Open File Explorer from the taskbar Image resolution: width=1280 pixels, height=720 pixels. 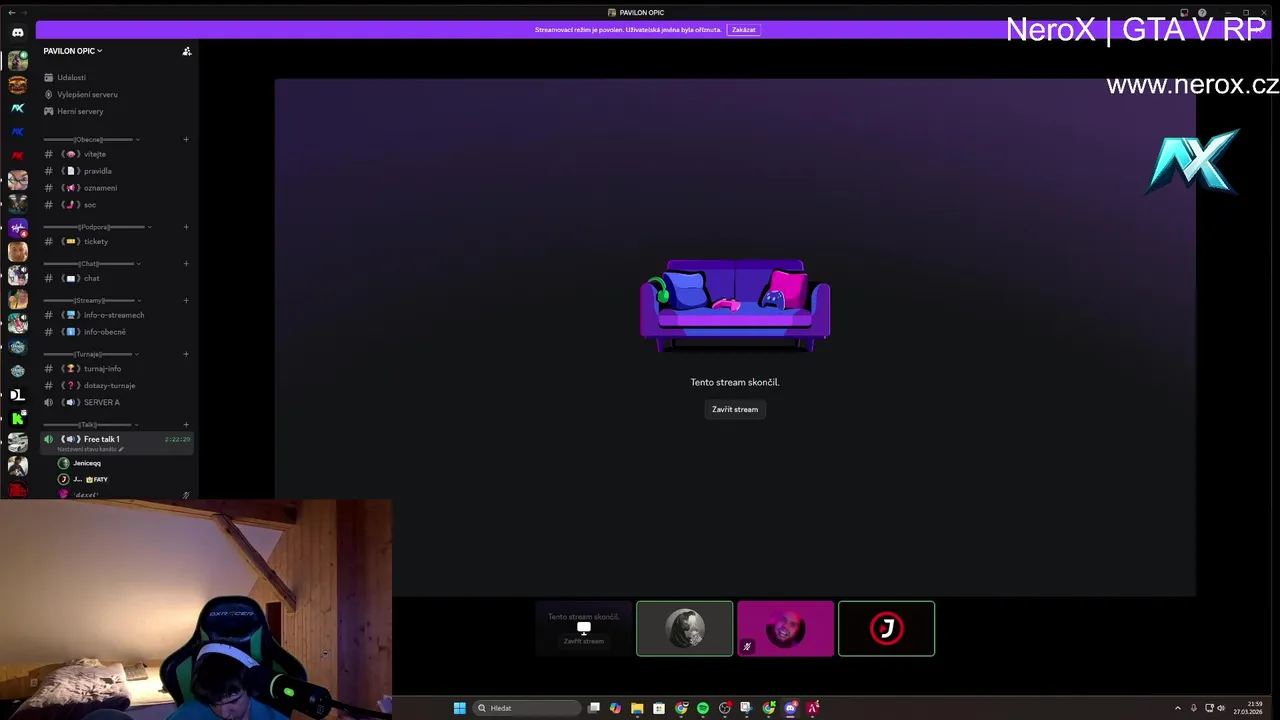click(637, 708)
